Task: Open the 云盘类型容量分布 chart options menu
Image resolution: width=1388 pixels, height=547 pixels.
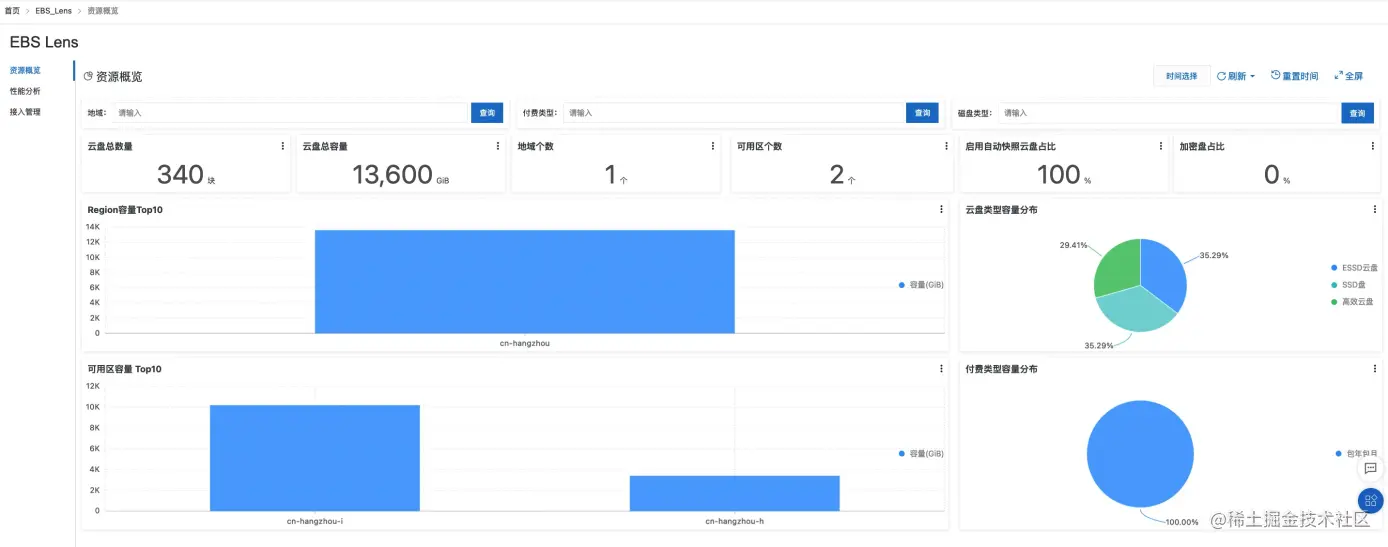Action: coord(1376,210)
